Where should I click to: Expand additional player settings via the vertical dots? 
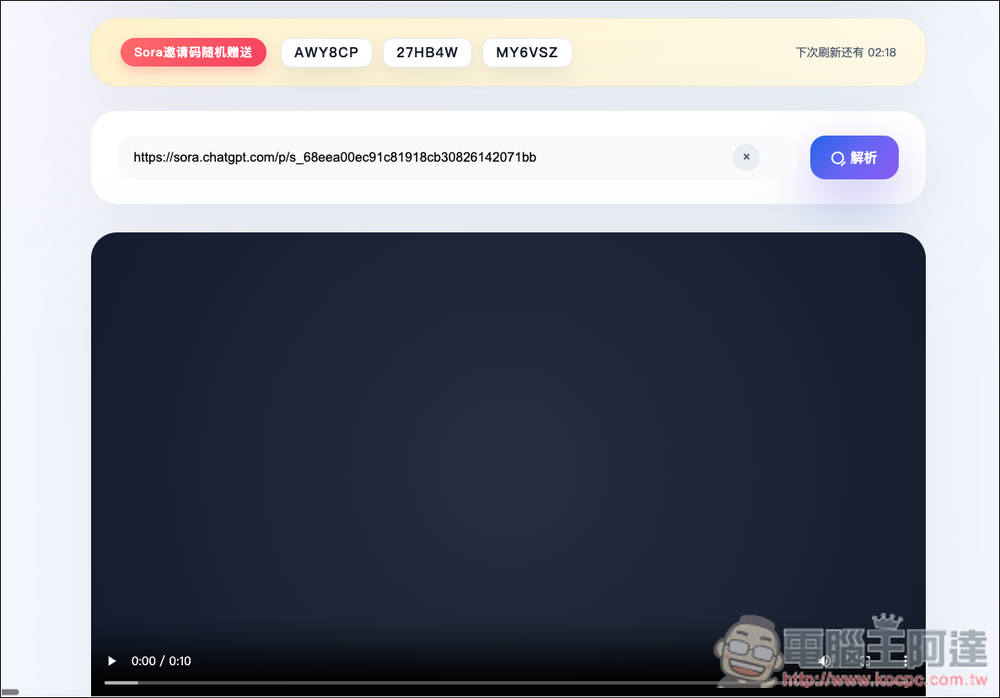tap(903, 661)
